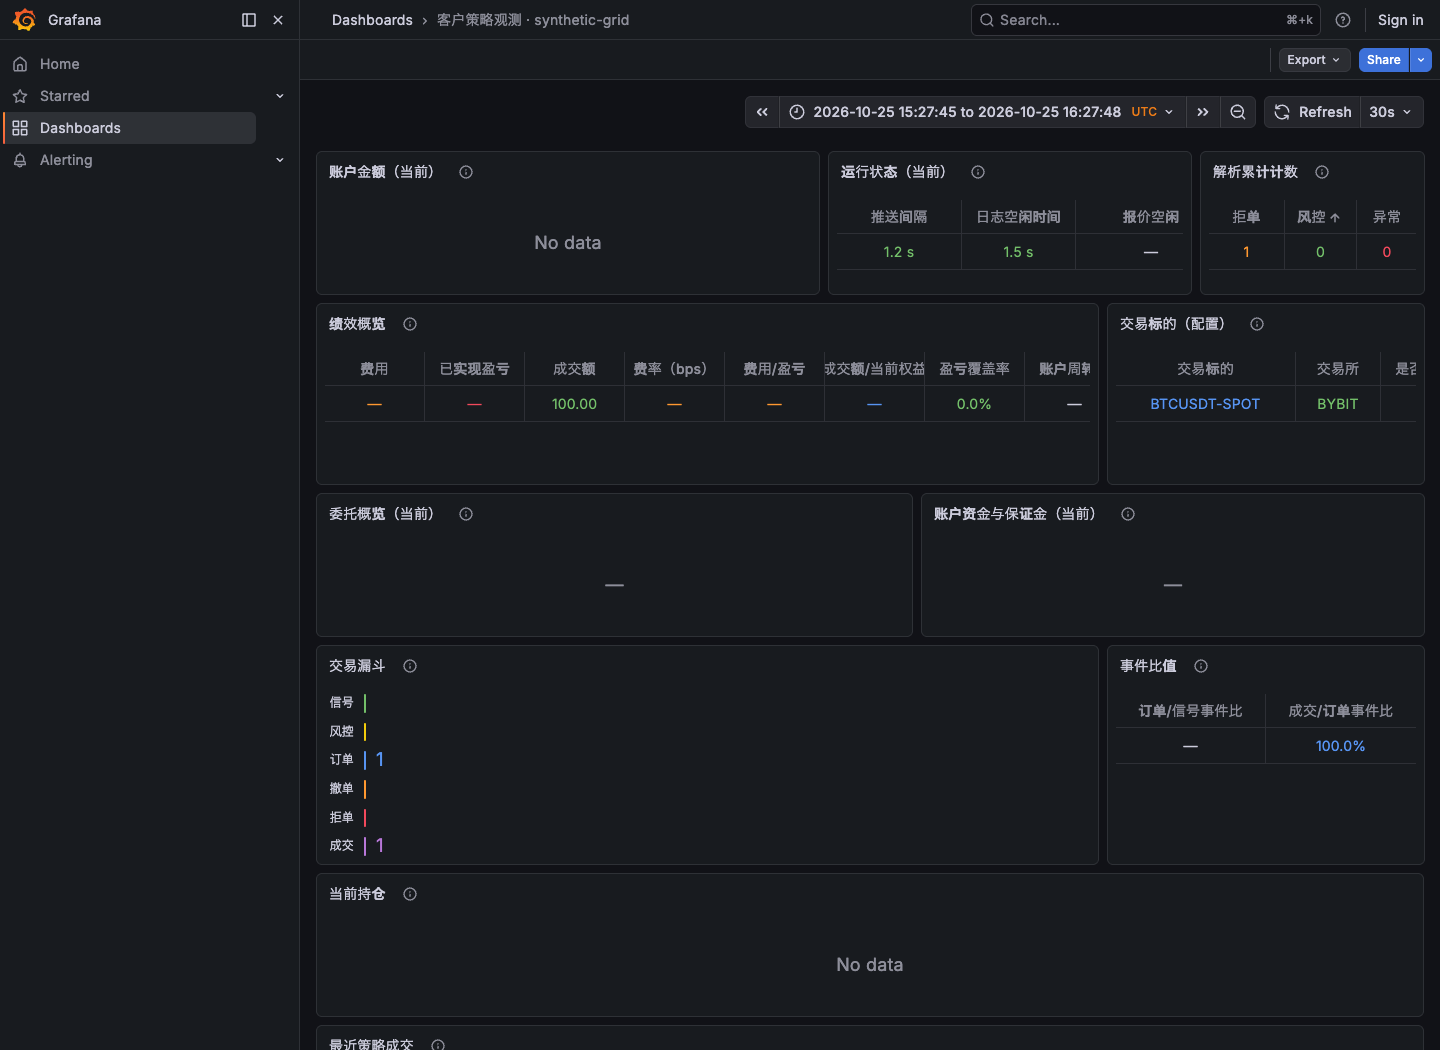This screenshot has height=1050, width=1440.
Task: Click the Grafana logo icon
Action: pos(24,20)
